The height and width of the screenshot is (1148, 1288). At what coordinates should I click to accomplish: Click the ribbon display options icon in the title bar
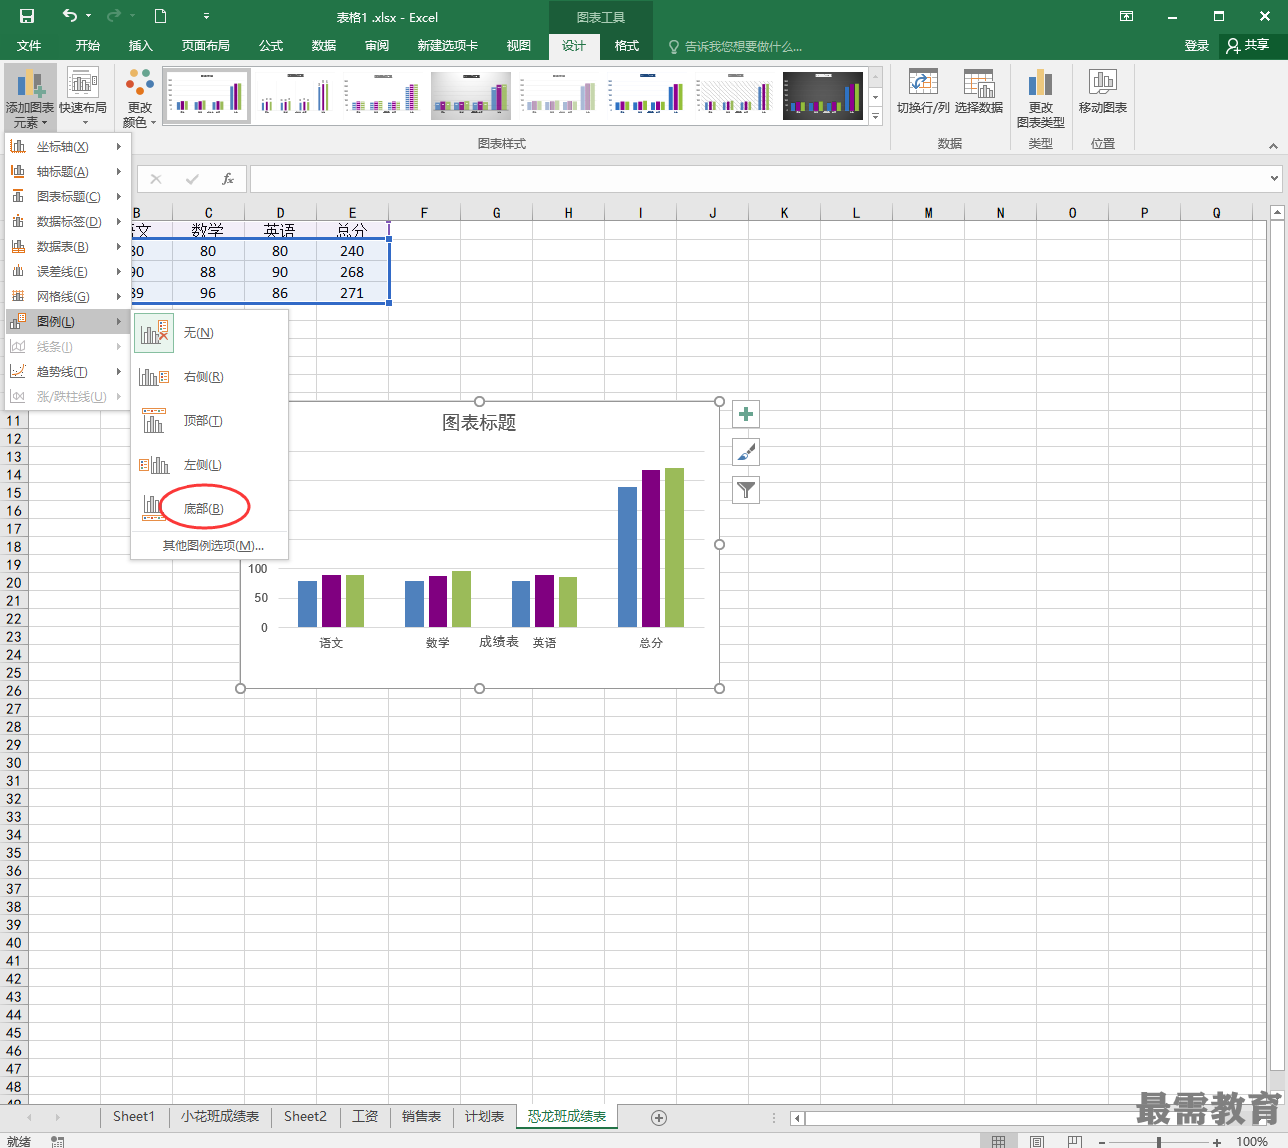(x=1126, y=16)
